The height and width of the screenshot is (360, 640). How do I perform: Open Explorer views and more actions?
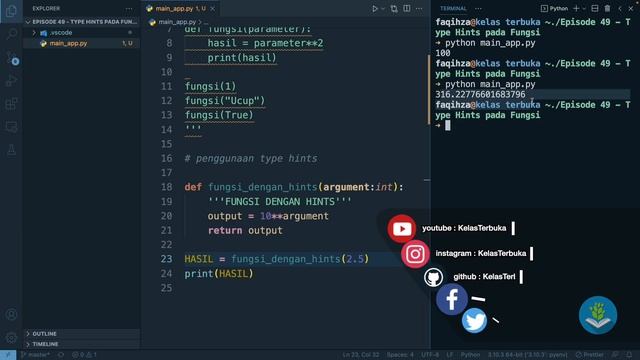tap(129, 9)
